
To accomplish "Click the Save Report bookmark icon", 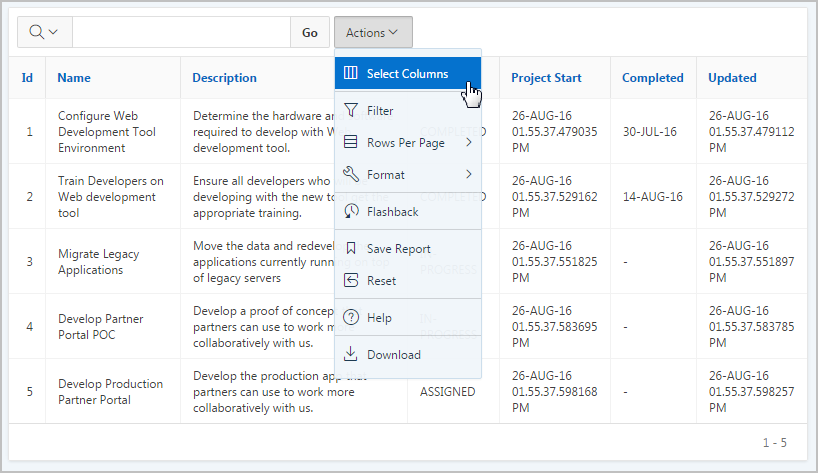I will point(350,248).
